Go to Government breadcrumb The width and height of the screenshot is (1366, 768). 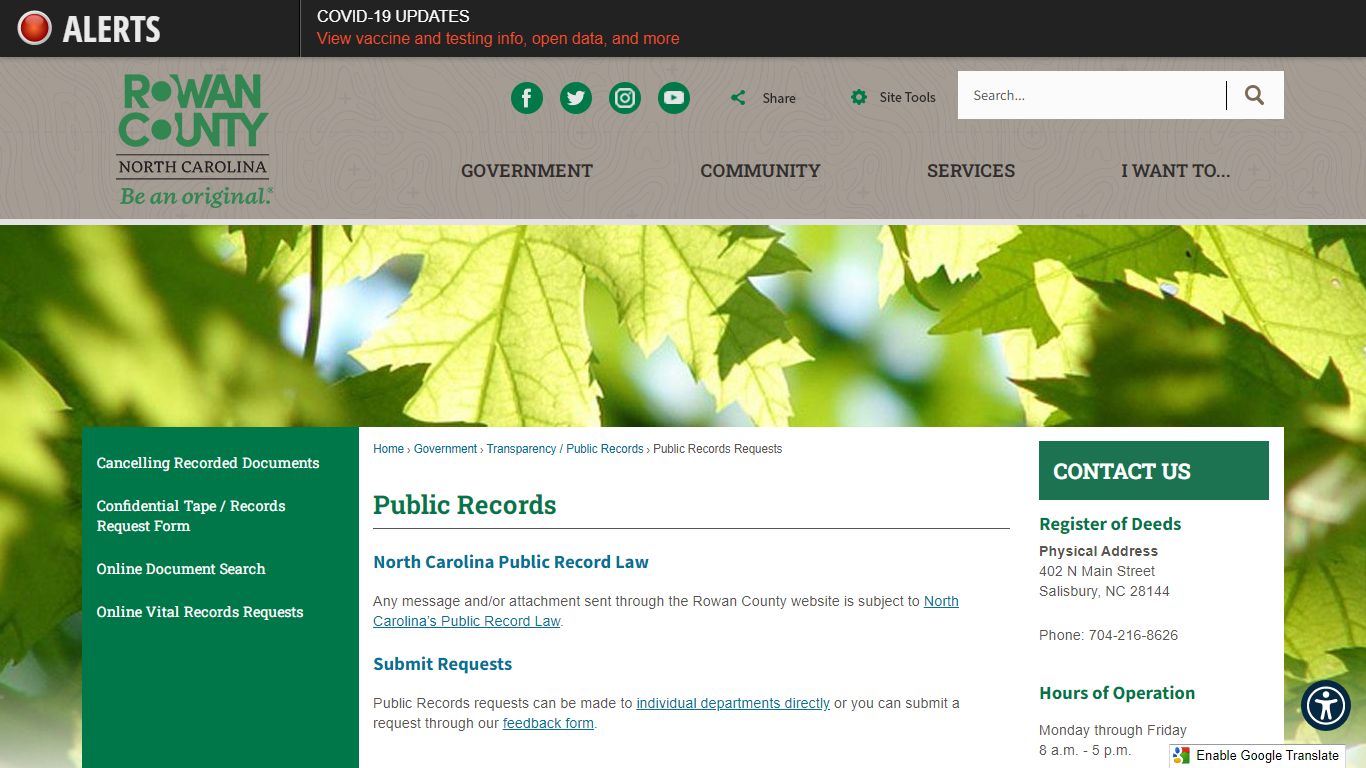445,449
